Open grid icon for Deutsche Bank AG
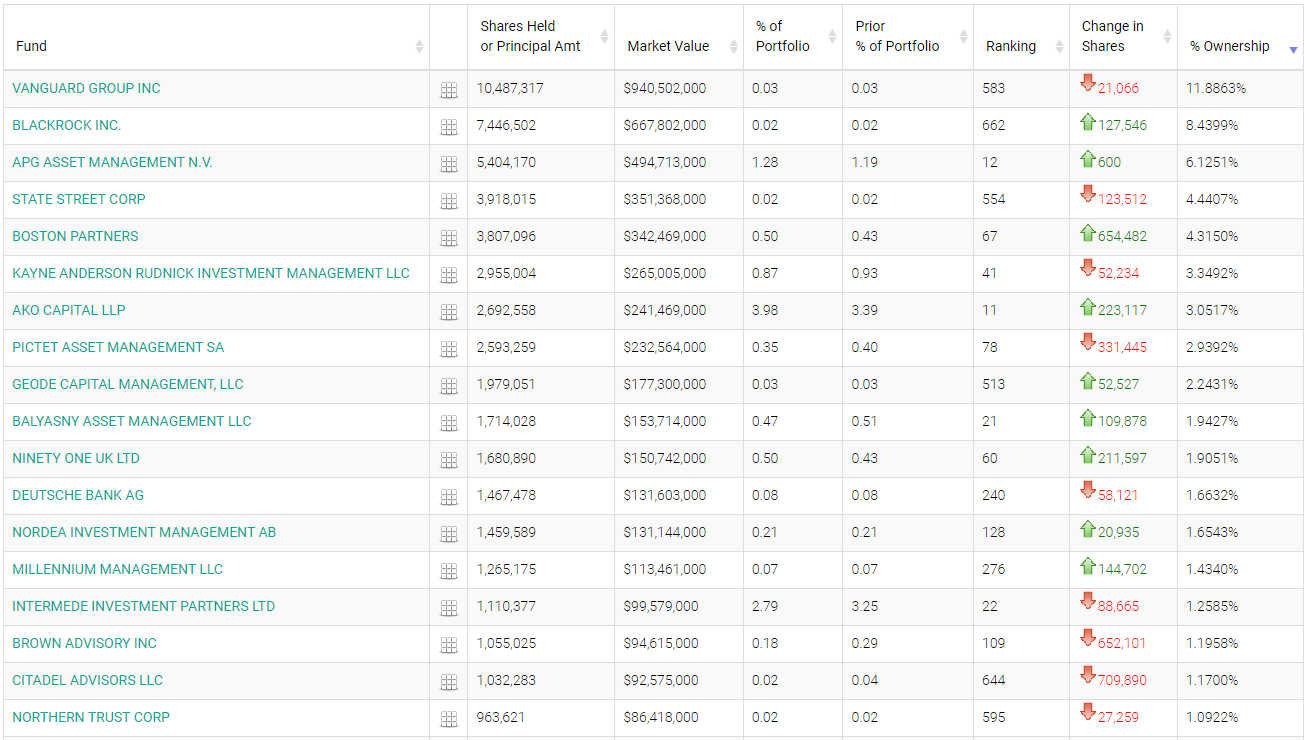Screen dimensions: 1304x740 pyautogui.click(x=449, y=498)
